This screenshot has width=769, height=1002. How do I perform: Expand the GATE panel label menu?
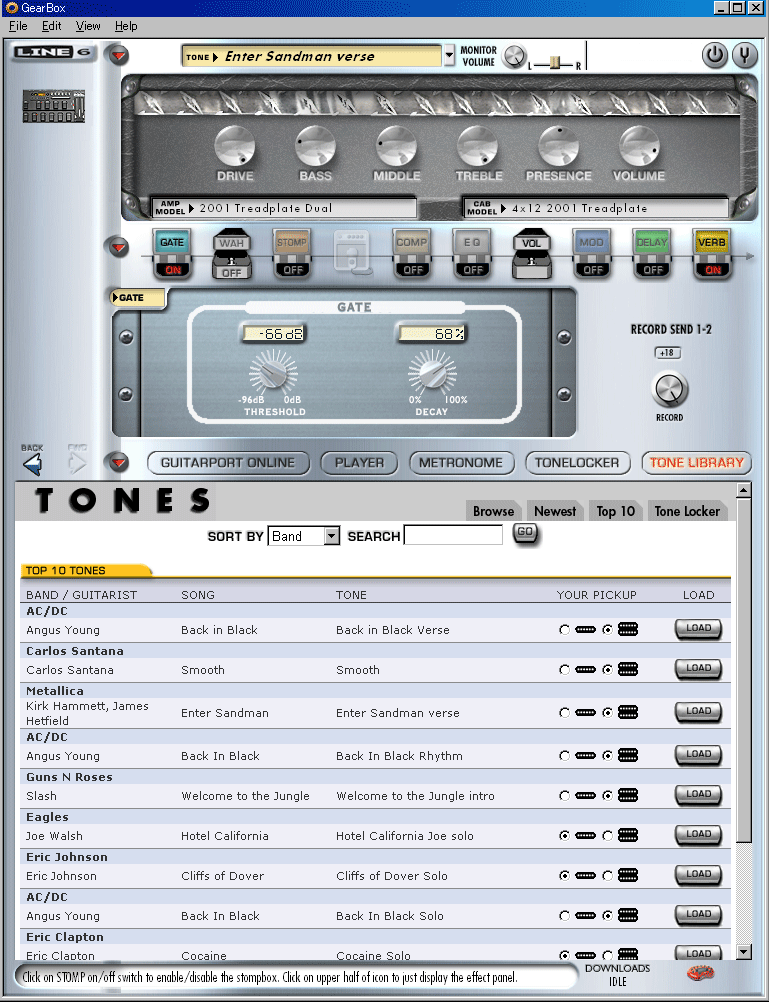pos(138,298)
